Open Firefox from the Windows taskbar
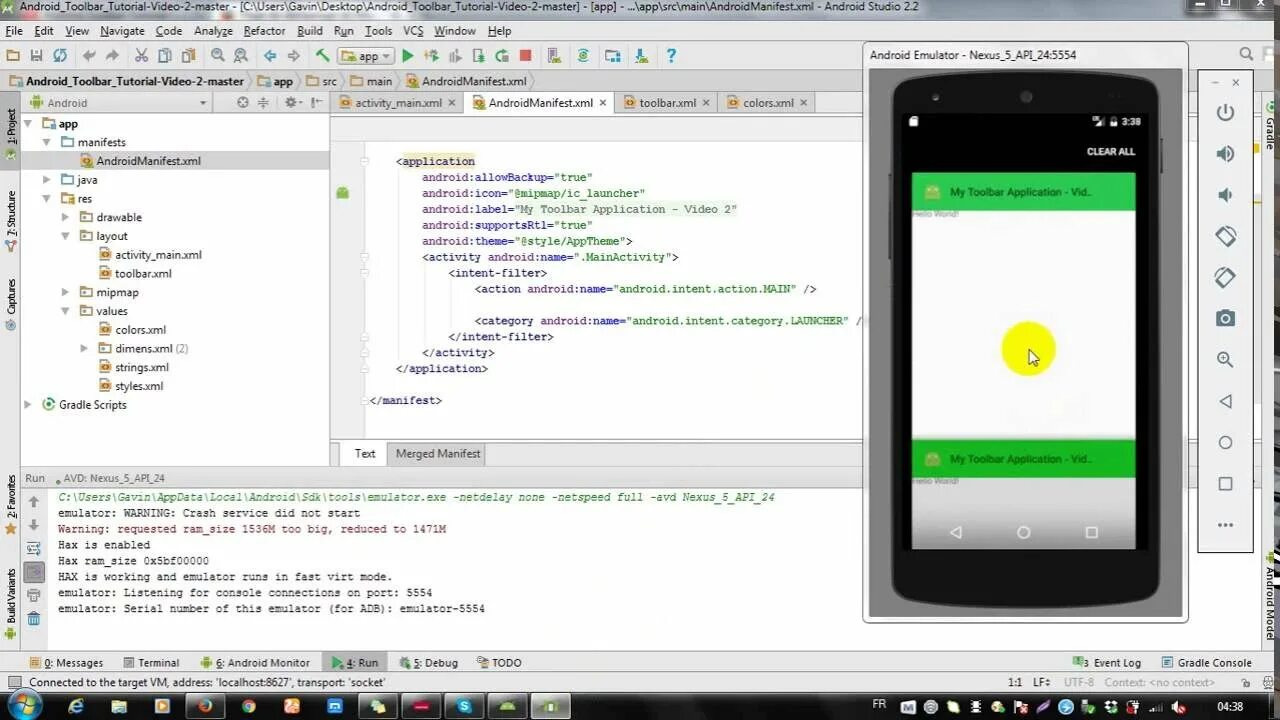This screenshot has height=720, width=1280. point(205,706)
